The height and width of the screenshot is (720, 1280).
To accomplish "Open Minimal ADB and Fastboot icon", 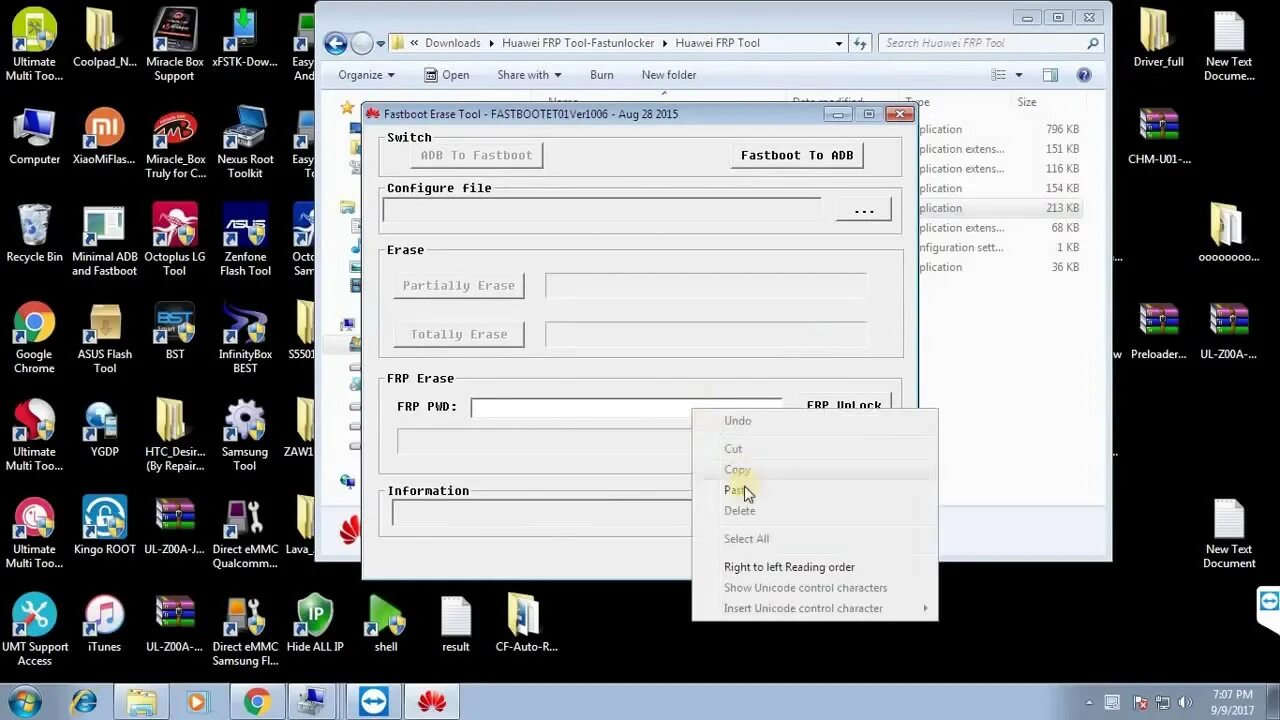I will point(104,240).
